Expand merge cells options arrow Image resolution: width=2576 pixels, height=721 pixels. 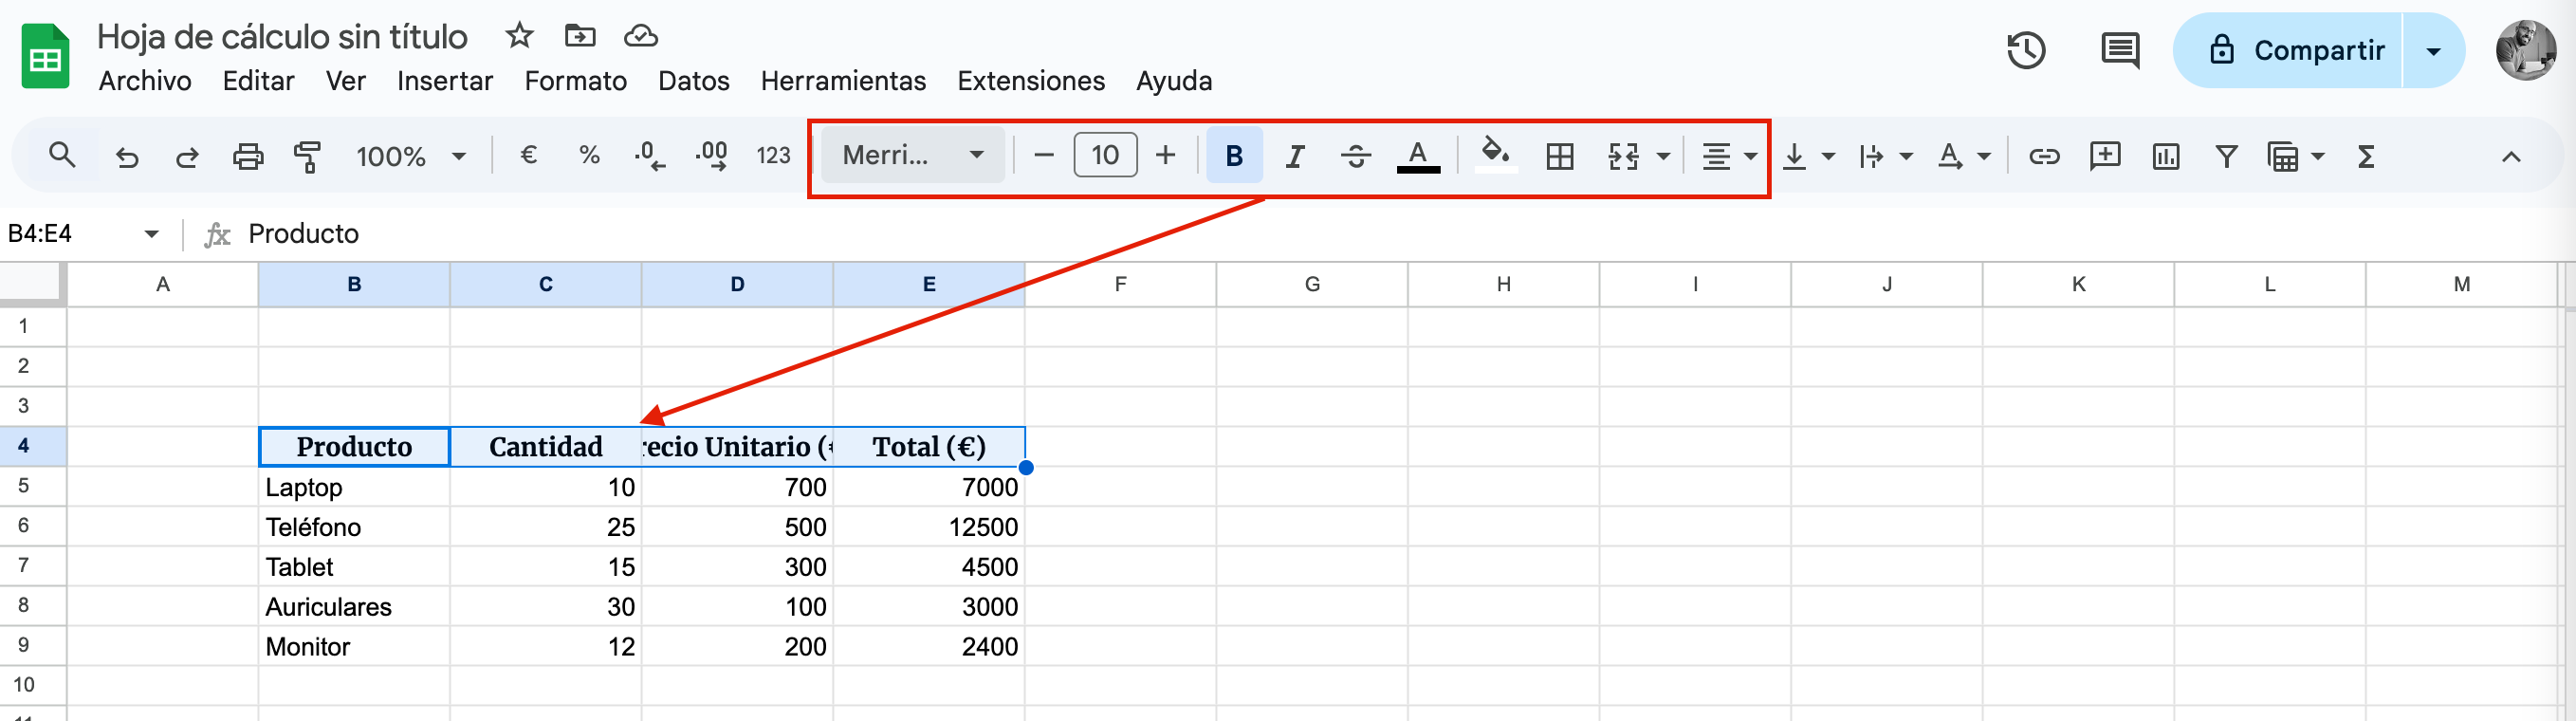[x=1663, y=156]
